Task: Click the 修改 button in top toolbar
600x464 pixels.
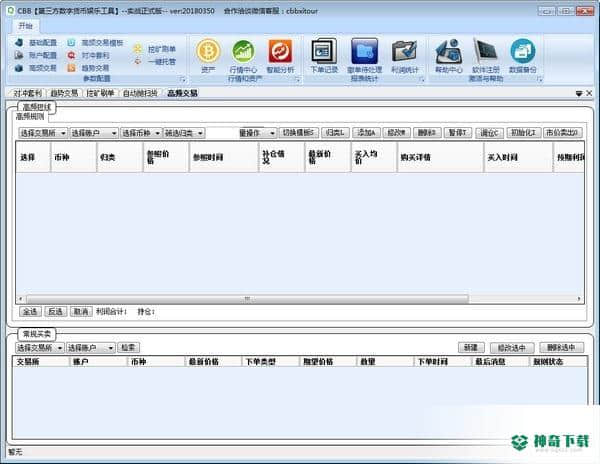Action: [x=396, y=133]
